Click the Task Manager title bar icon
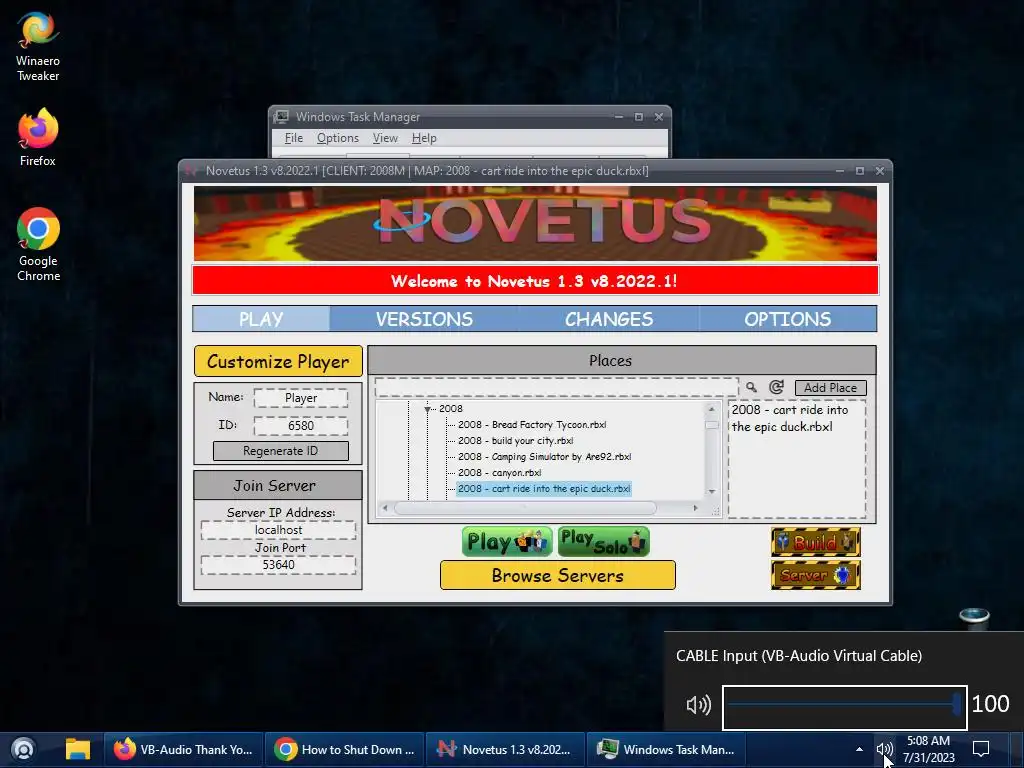Image resolution: width=1024 pixels, height=768 pixels. tap(281, 117)
